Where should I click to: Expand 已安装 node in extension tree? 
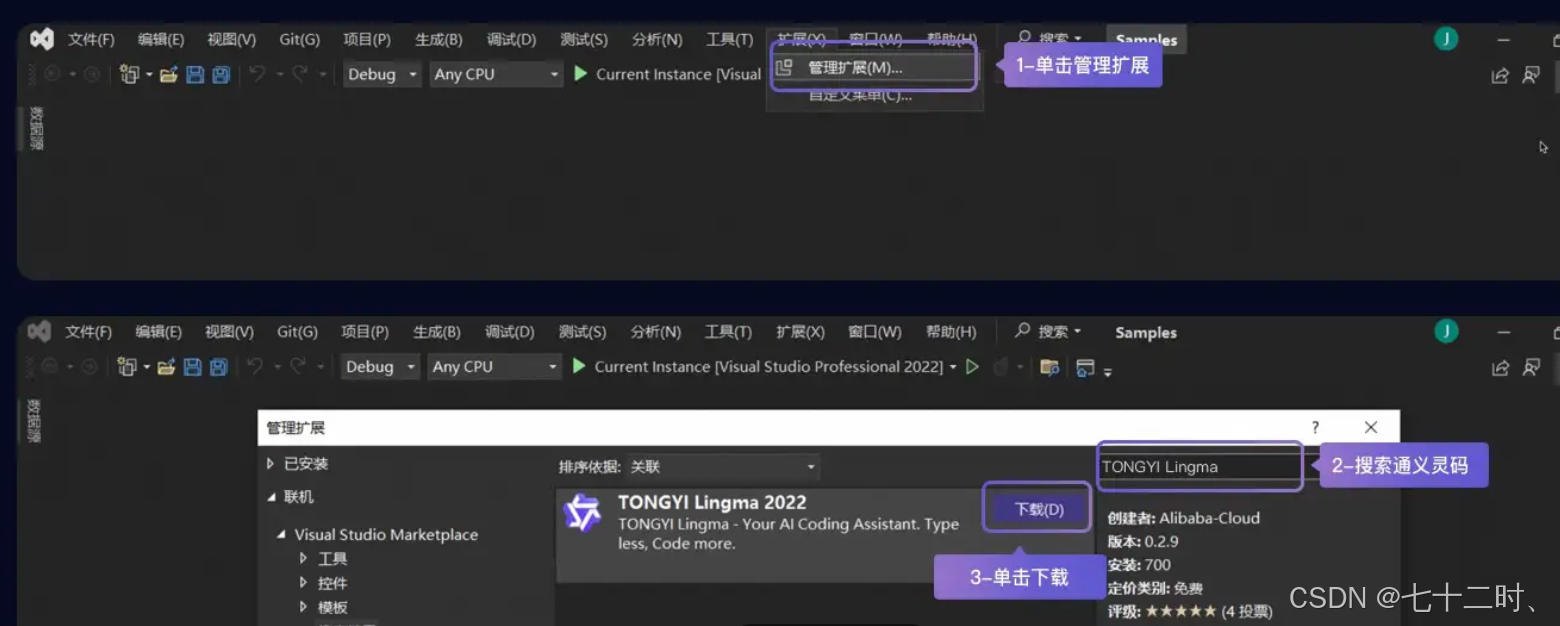[x=270, y=464]
